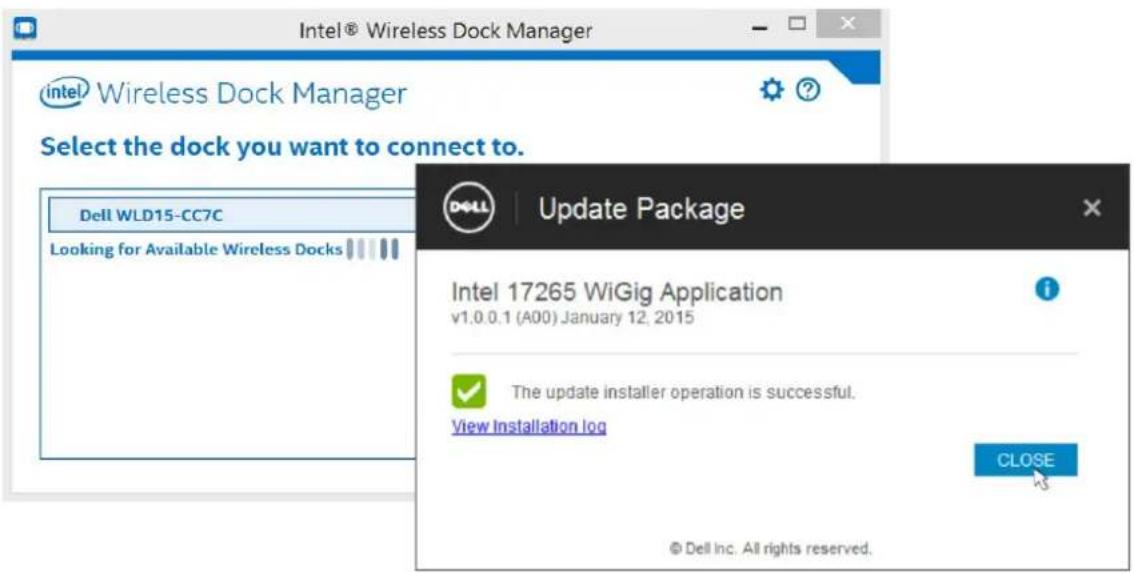Image resolution: width=1134 pixels, height=573 pixels.
Task: Open settings gear in Wireless Dock Manager
Action: coord(772,90)
